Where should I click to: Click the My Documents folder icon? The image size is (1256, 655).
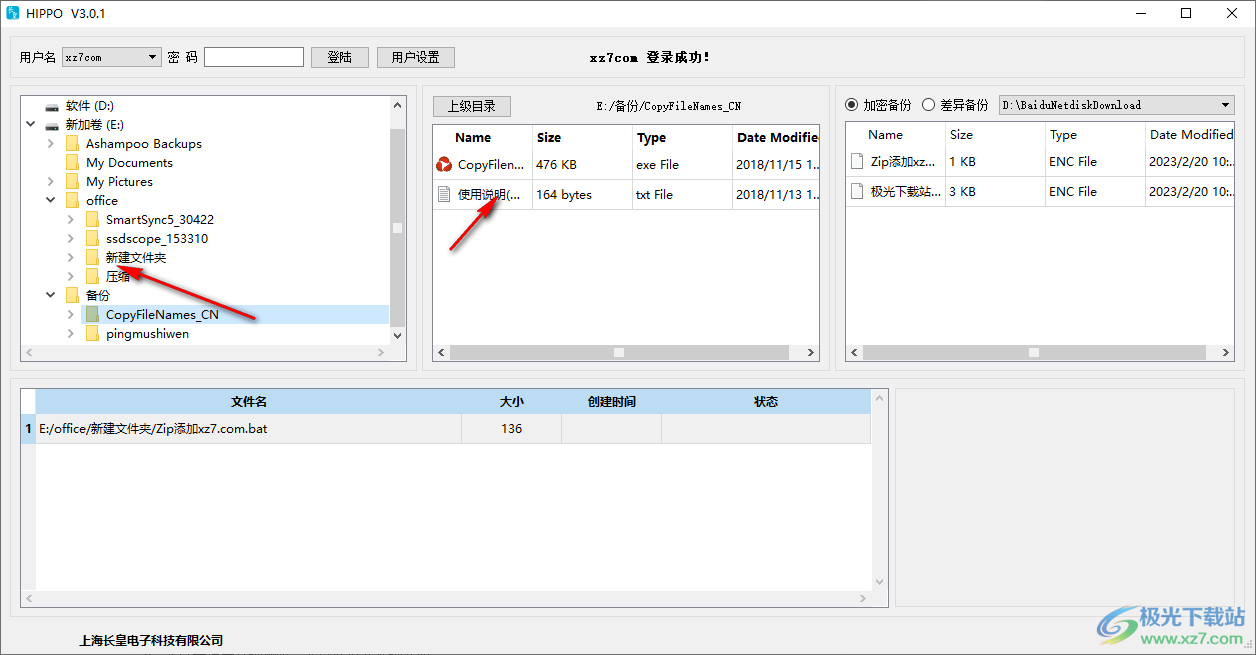tap(72, 163)
